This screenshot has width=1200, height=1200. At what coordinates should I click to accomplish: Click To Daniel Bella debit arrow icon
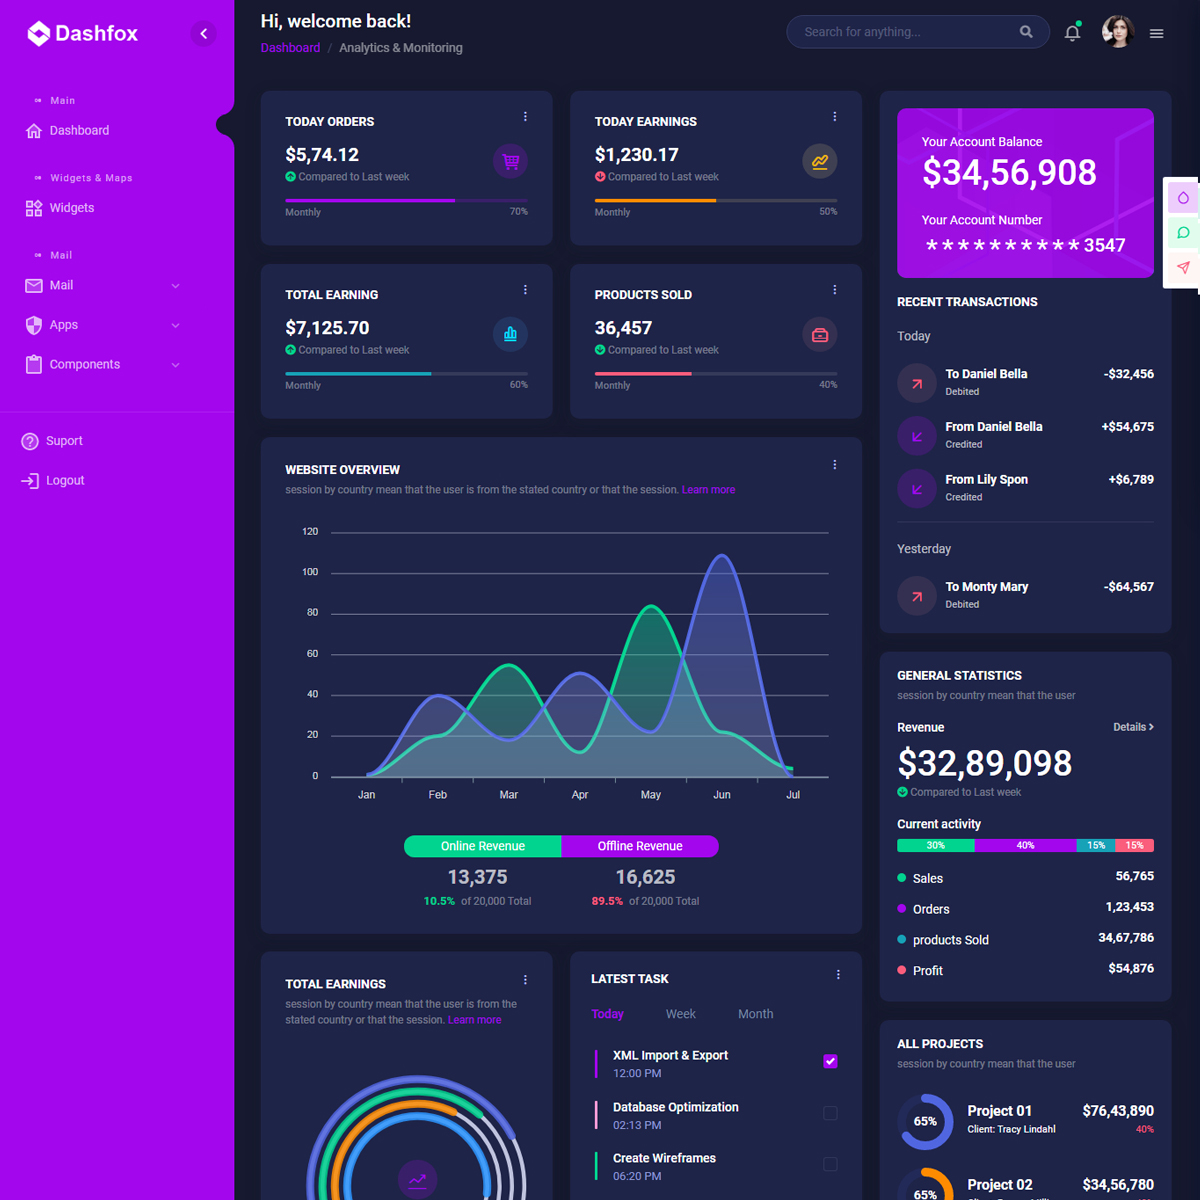(917, 383)
